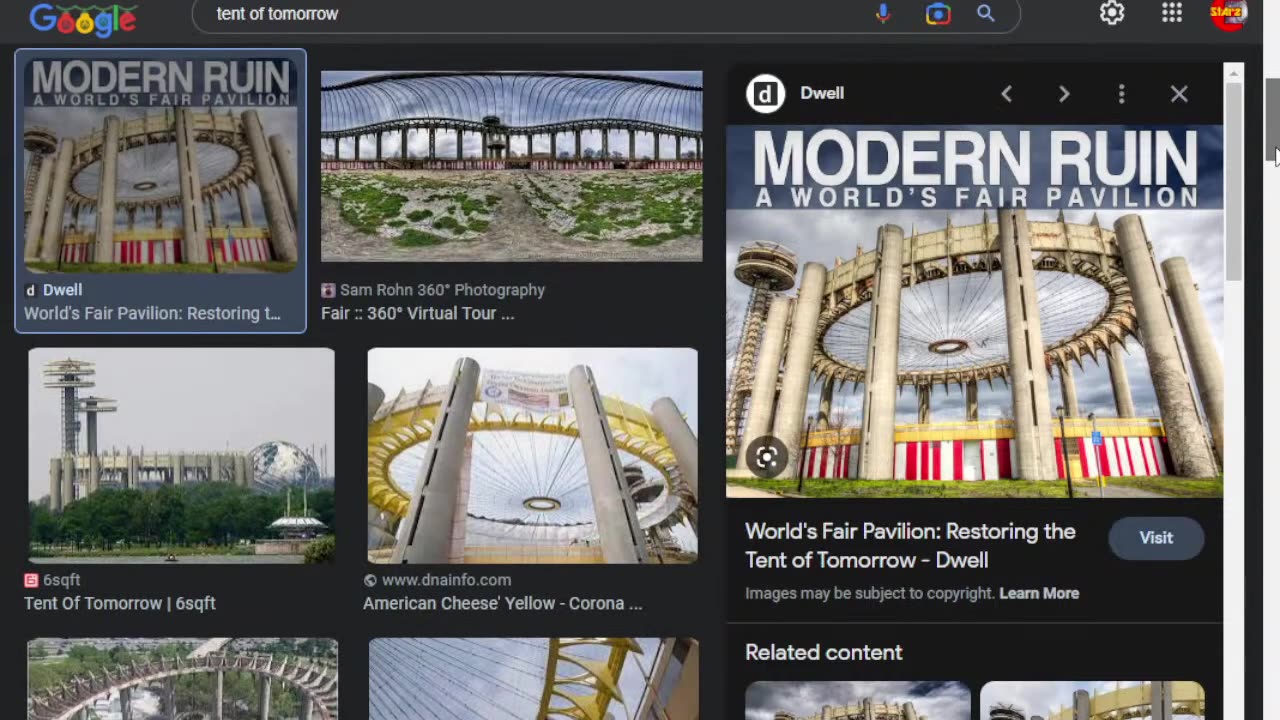
Task: Open first related content thumbnail
Action: 858,701
